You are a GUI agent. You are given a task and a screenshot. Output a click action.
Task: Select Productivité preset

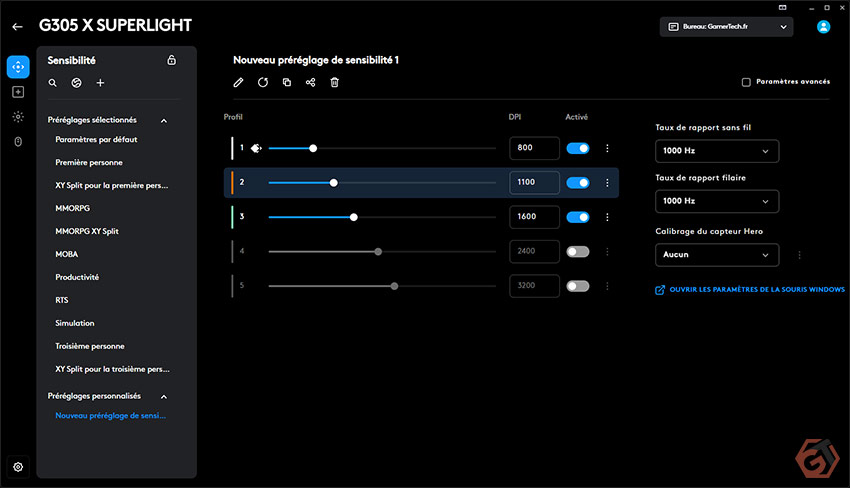77,277
